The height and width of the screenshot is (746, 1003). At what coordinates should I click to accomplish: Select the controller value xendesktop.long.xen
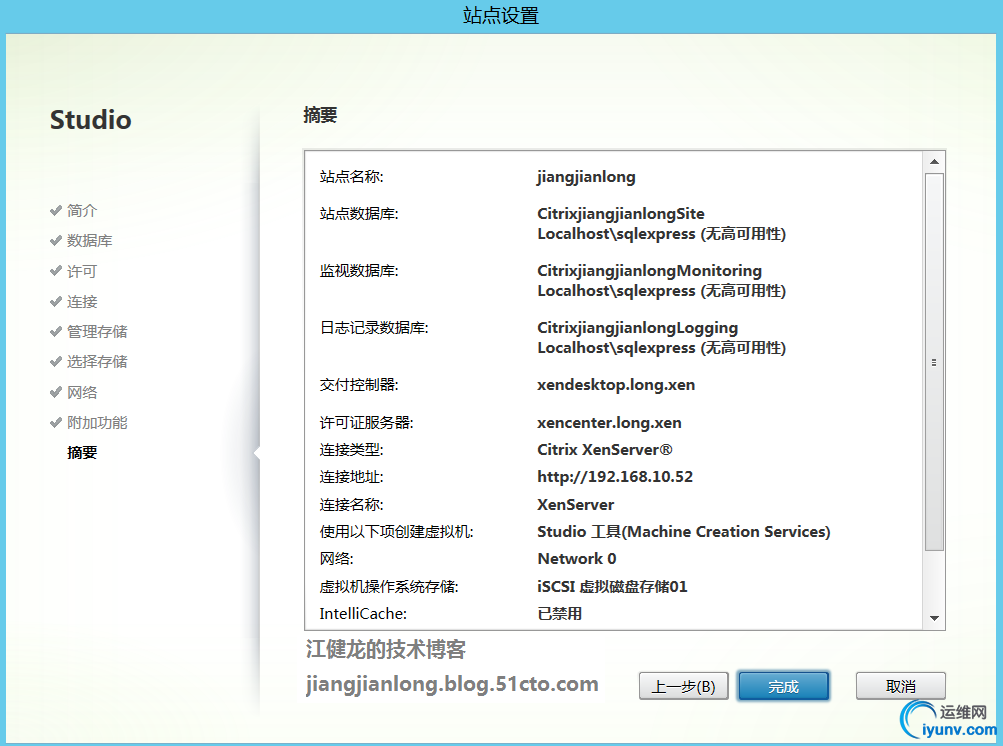click(616, 385)
